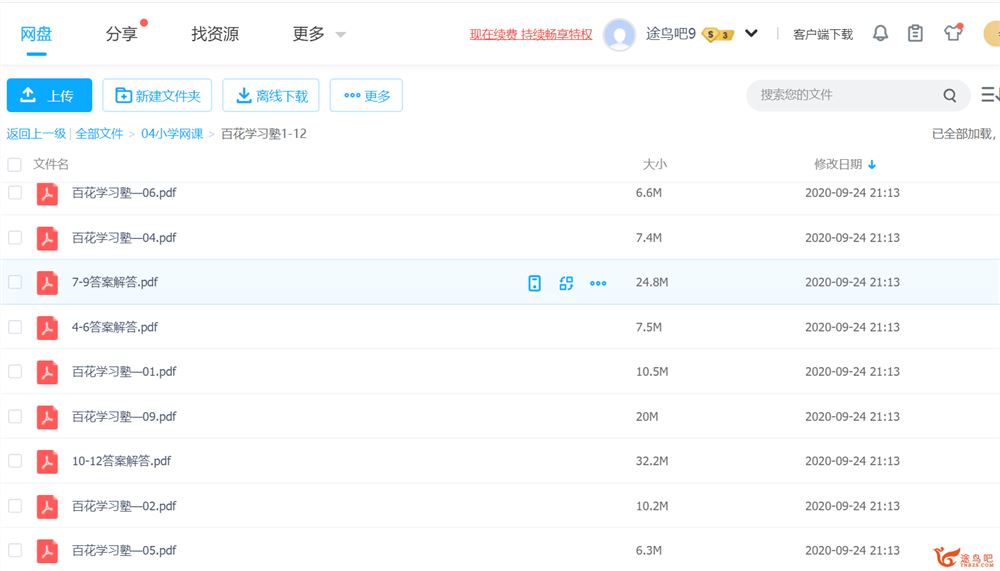Open more options for 7-9答案解答.pdf
Viewport: 1000px width, 571px height.
(598, 283)
